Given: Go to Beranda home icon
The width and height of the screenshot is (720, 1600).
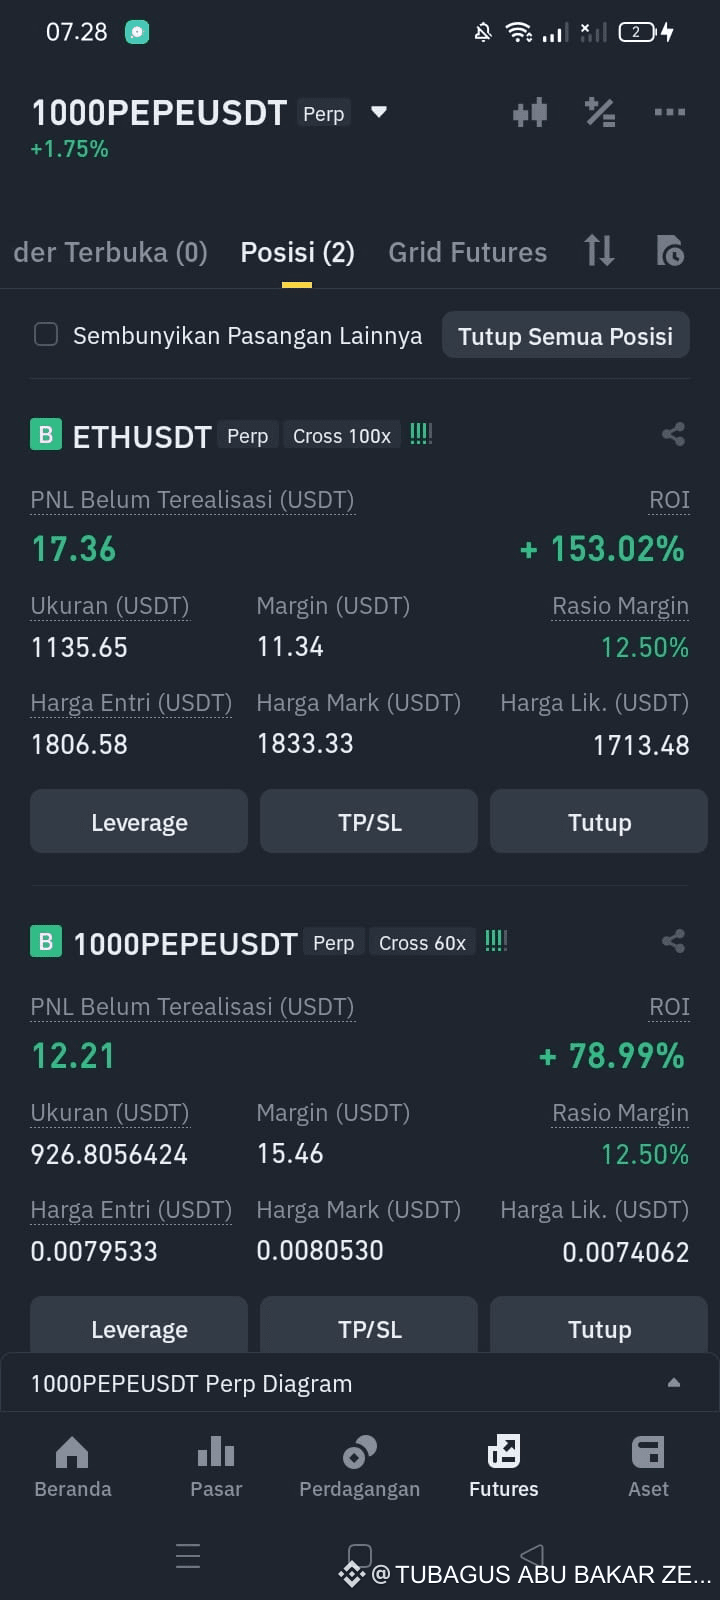Looking at the screenshot, I should point(72,1452).
